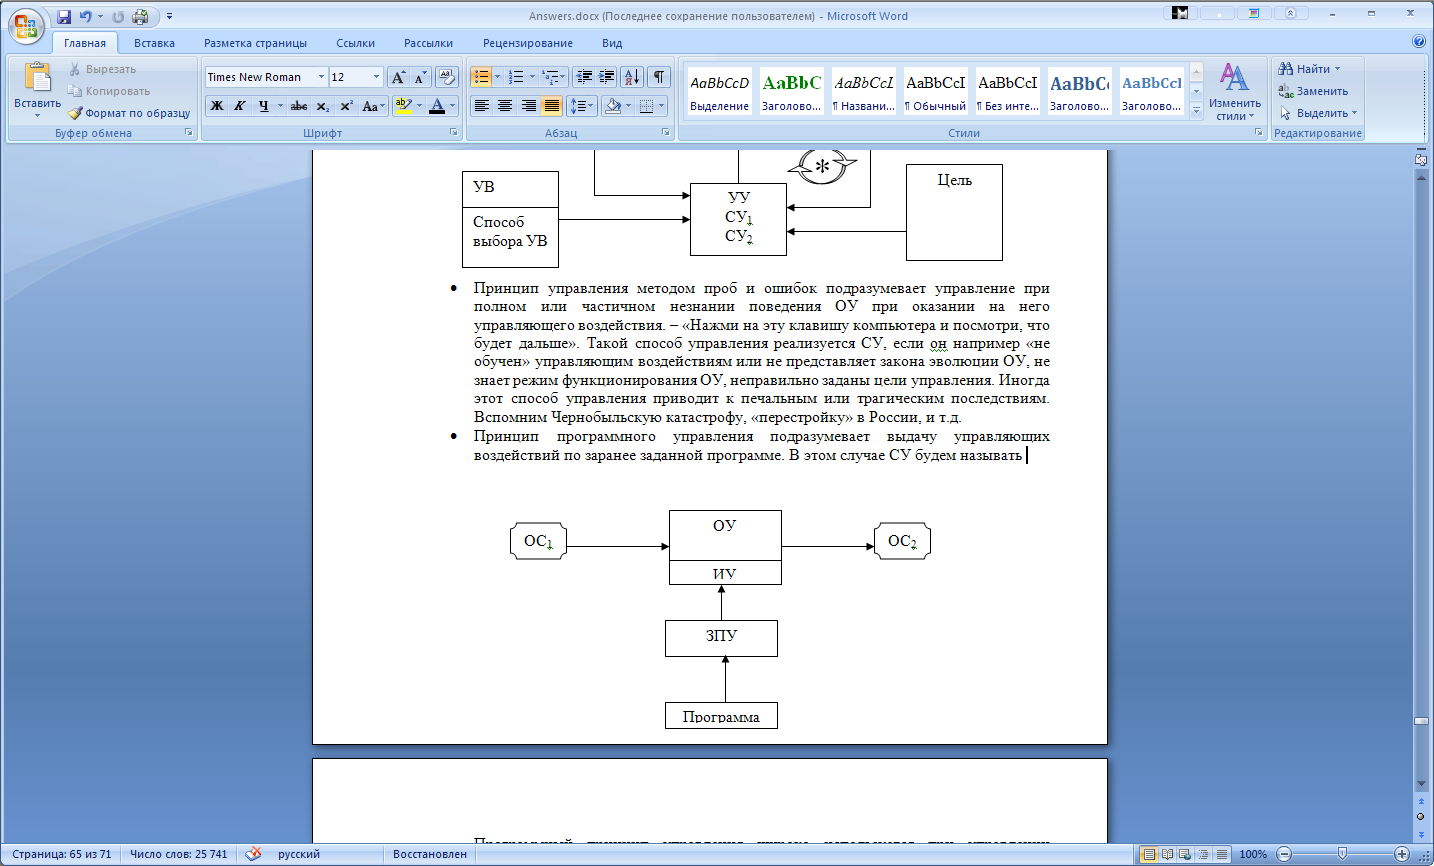Open the Разметка страницы tab
Image resolution: width=1434 pixels, height=866 pixels.
[255, 43]
